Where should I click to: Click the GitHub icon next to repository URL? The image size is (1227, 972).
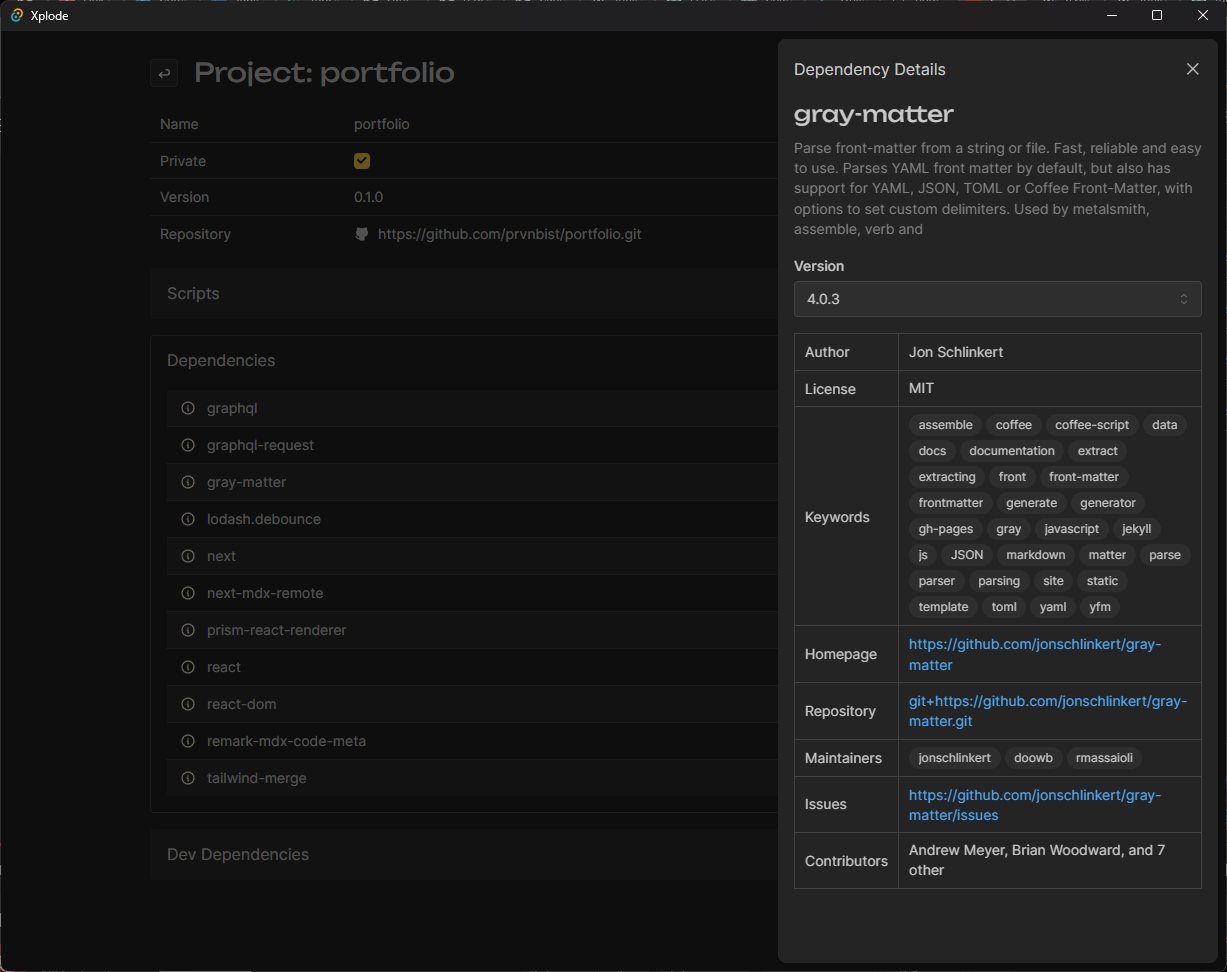[362, 234]
